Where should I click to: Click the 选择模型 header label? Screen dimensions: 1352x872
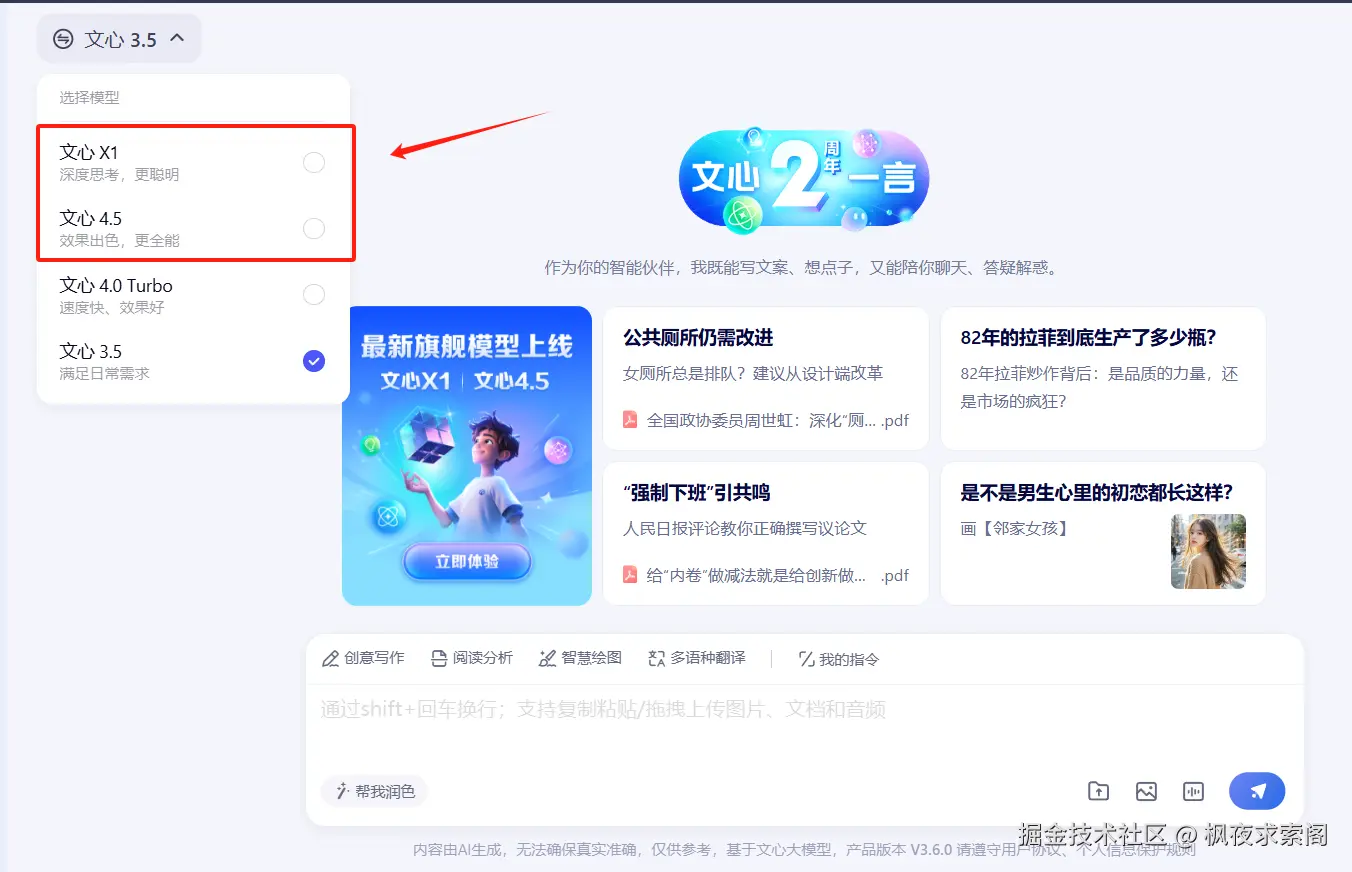(89, 98)
